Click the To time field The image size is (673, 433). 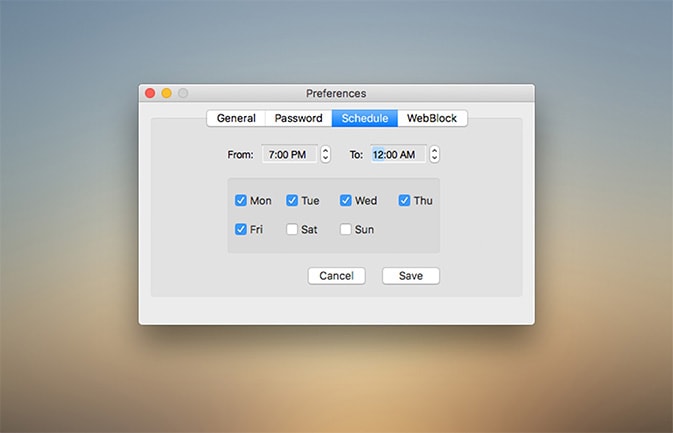398,154
